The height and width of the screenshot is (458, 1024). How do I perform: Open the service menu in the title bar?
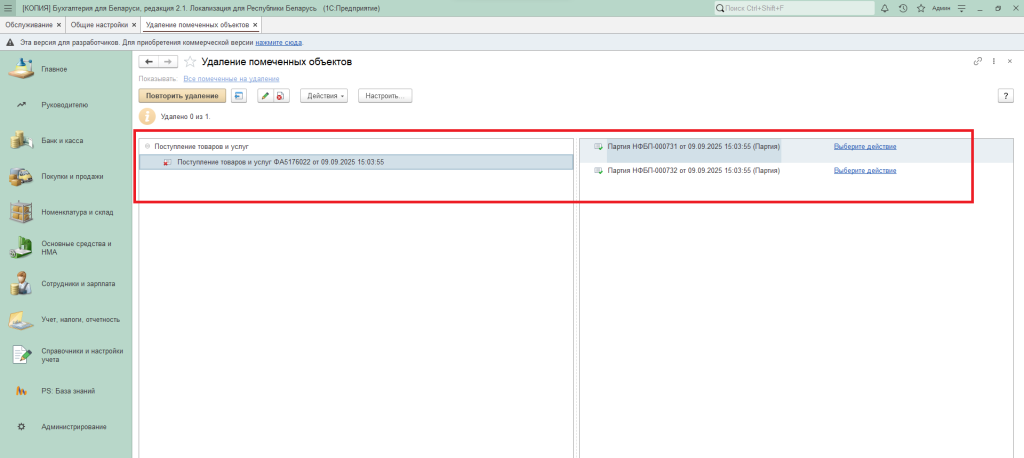[x=962, y=8]
